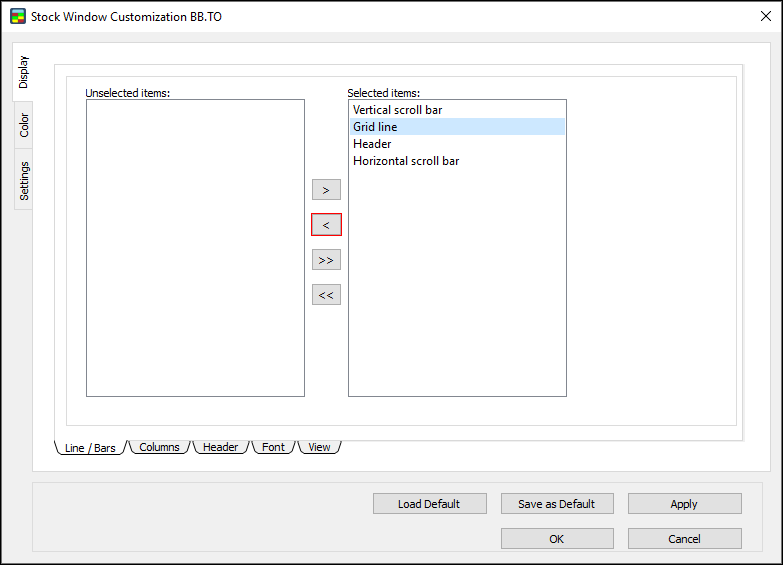Click the move right '>' arrow button
The width and height of the screenshot is (783, 565).
326,190
